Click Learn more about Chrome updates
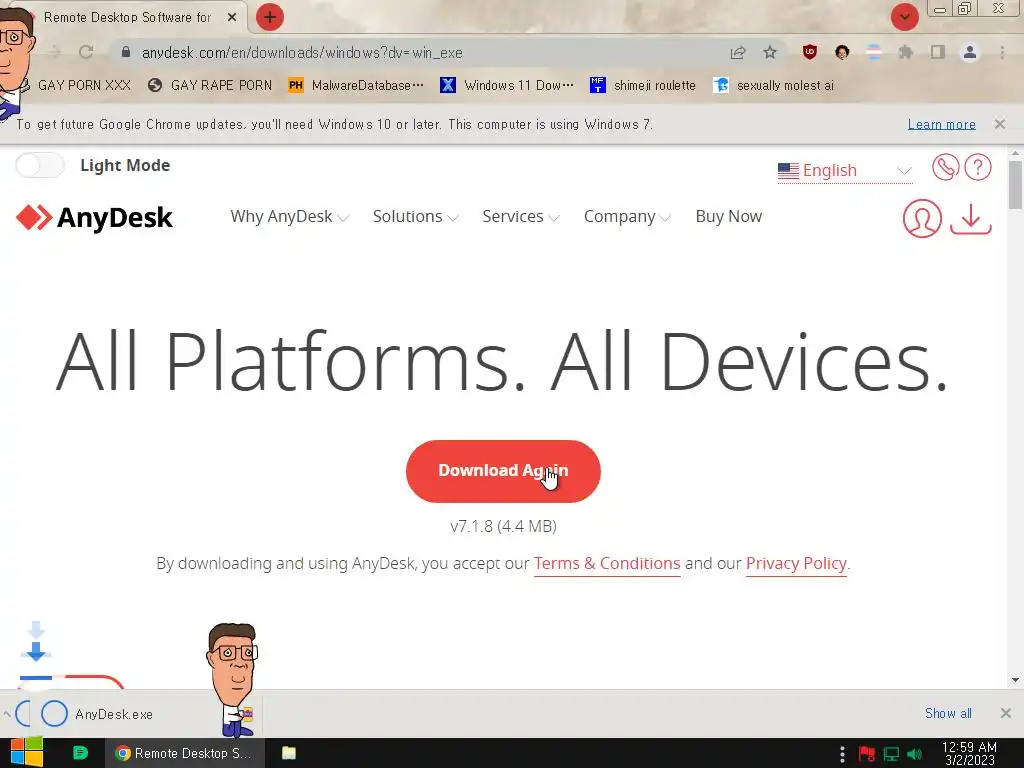The height and width of the screenshot is (768, 1024). click(x=941, y=124)
